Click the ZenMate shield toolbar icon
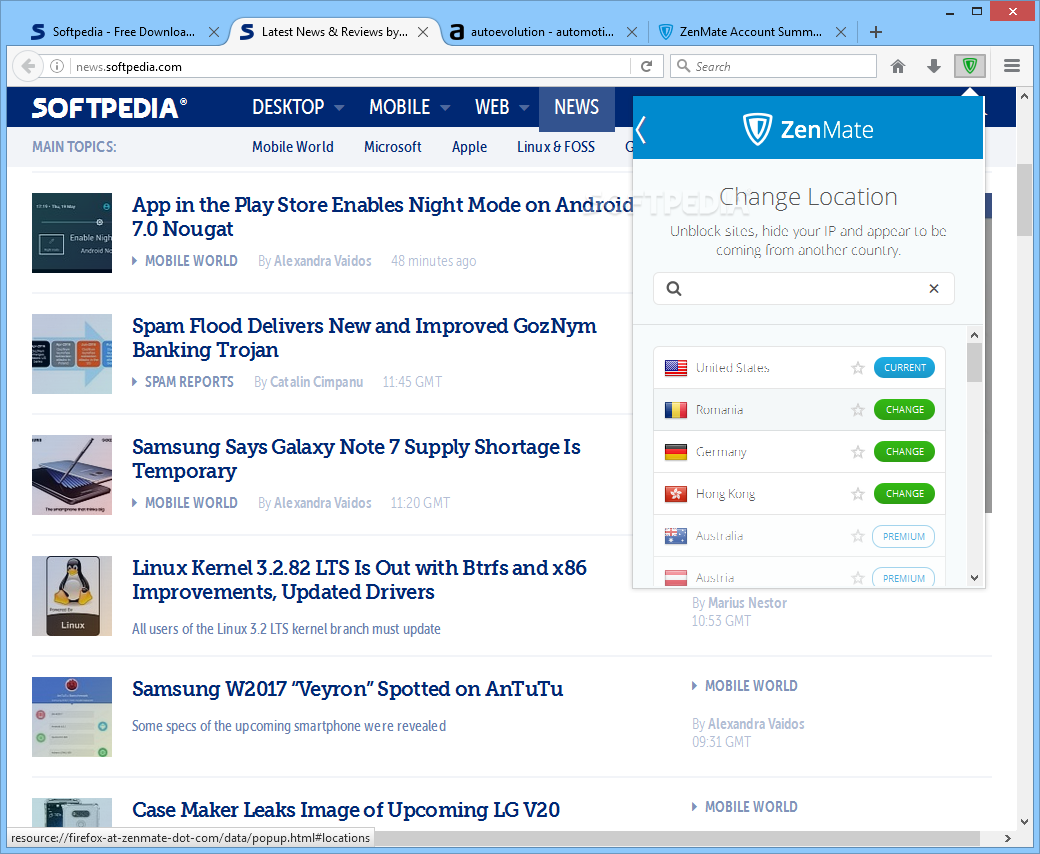 (x=970, y=66)
